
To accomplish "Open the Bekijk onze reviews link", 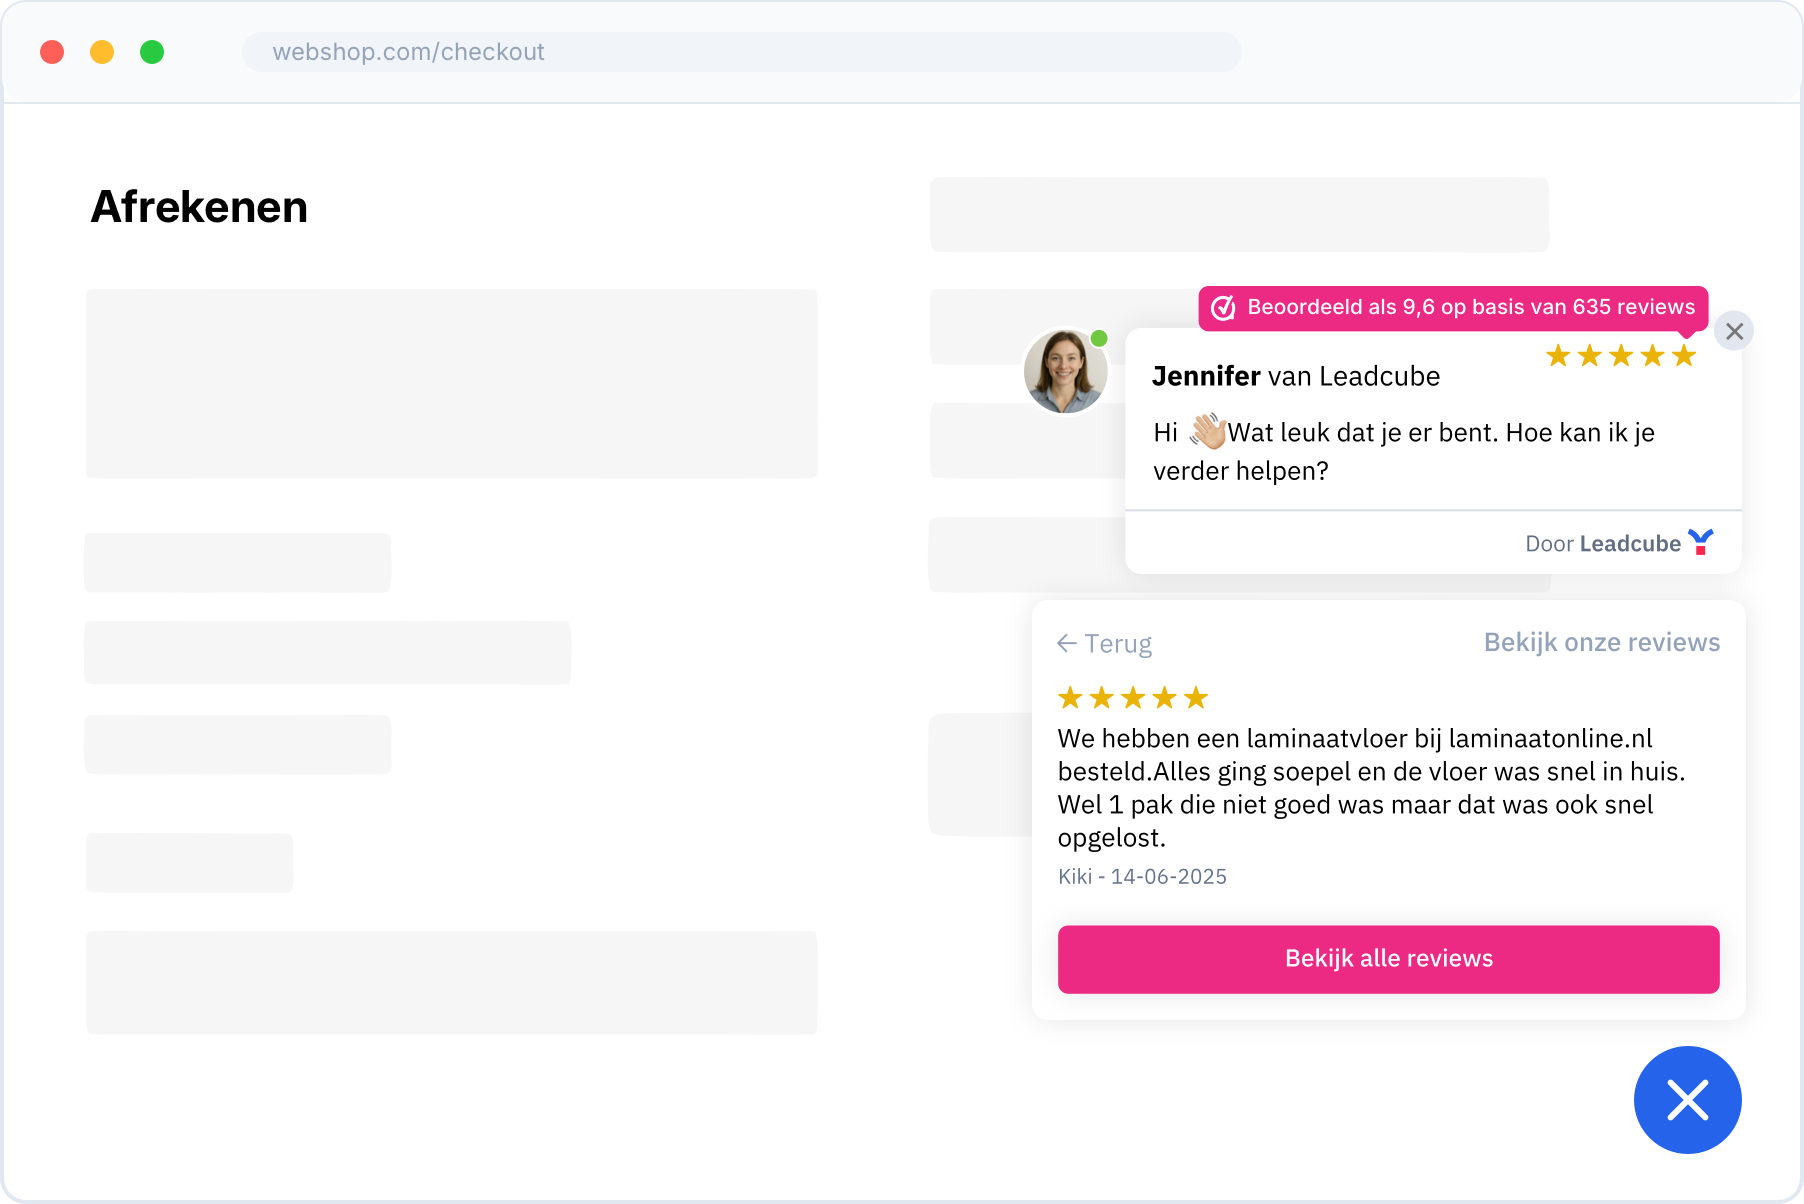I will coord(1601,642).
